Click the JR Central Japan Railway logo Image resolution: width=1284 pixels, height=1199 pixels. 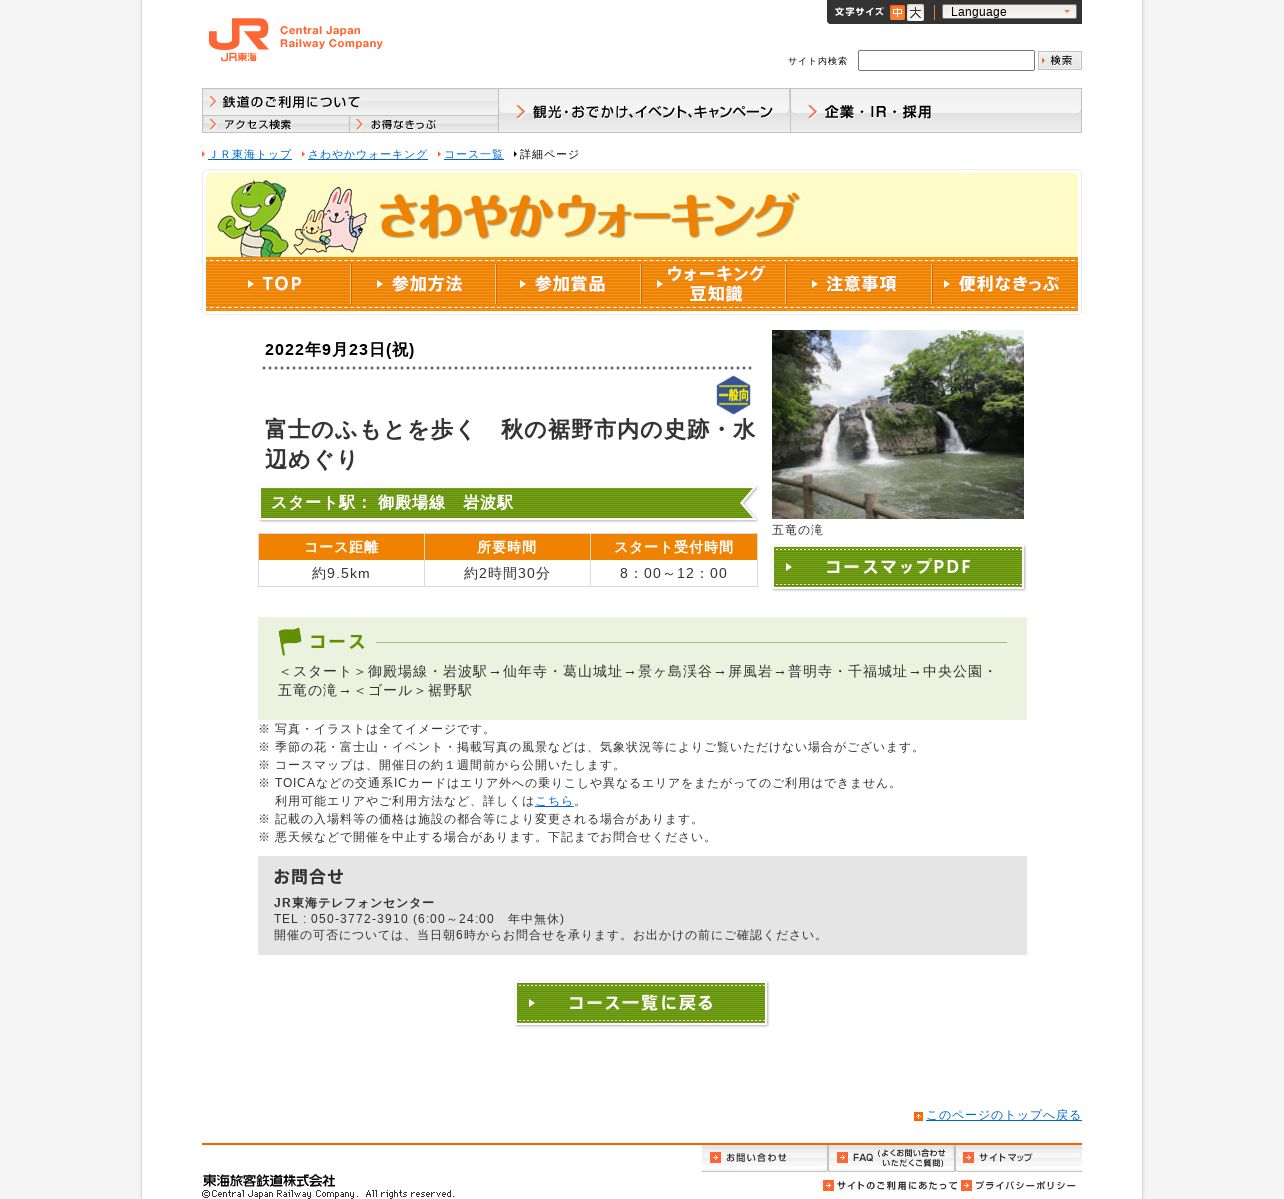point(295,40)
